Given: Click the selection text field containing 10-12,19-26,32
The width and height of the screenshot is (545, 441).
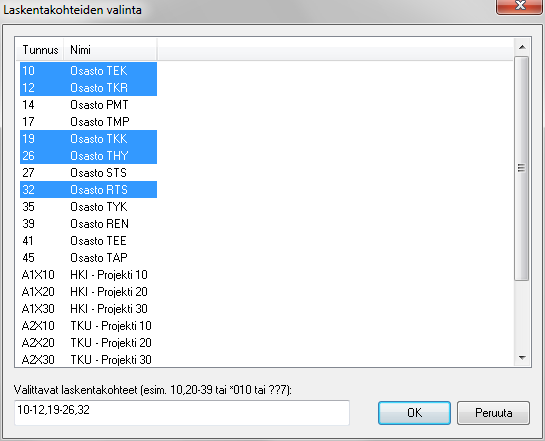Looking at the screenshot, I should click(182, 412).
